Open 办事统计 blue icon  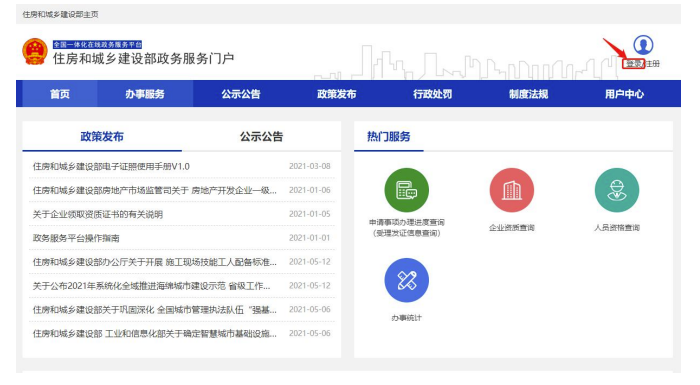tap(406, 280)
